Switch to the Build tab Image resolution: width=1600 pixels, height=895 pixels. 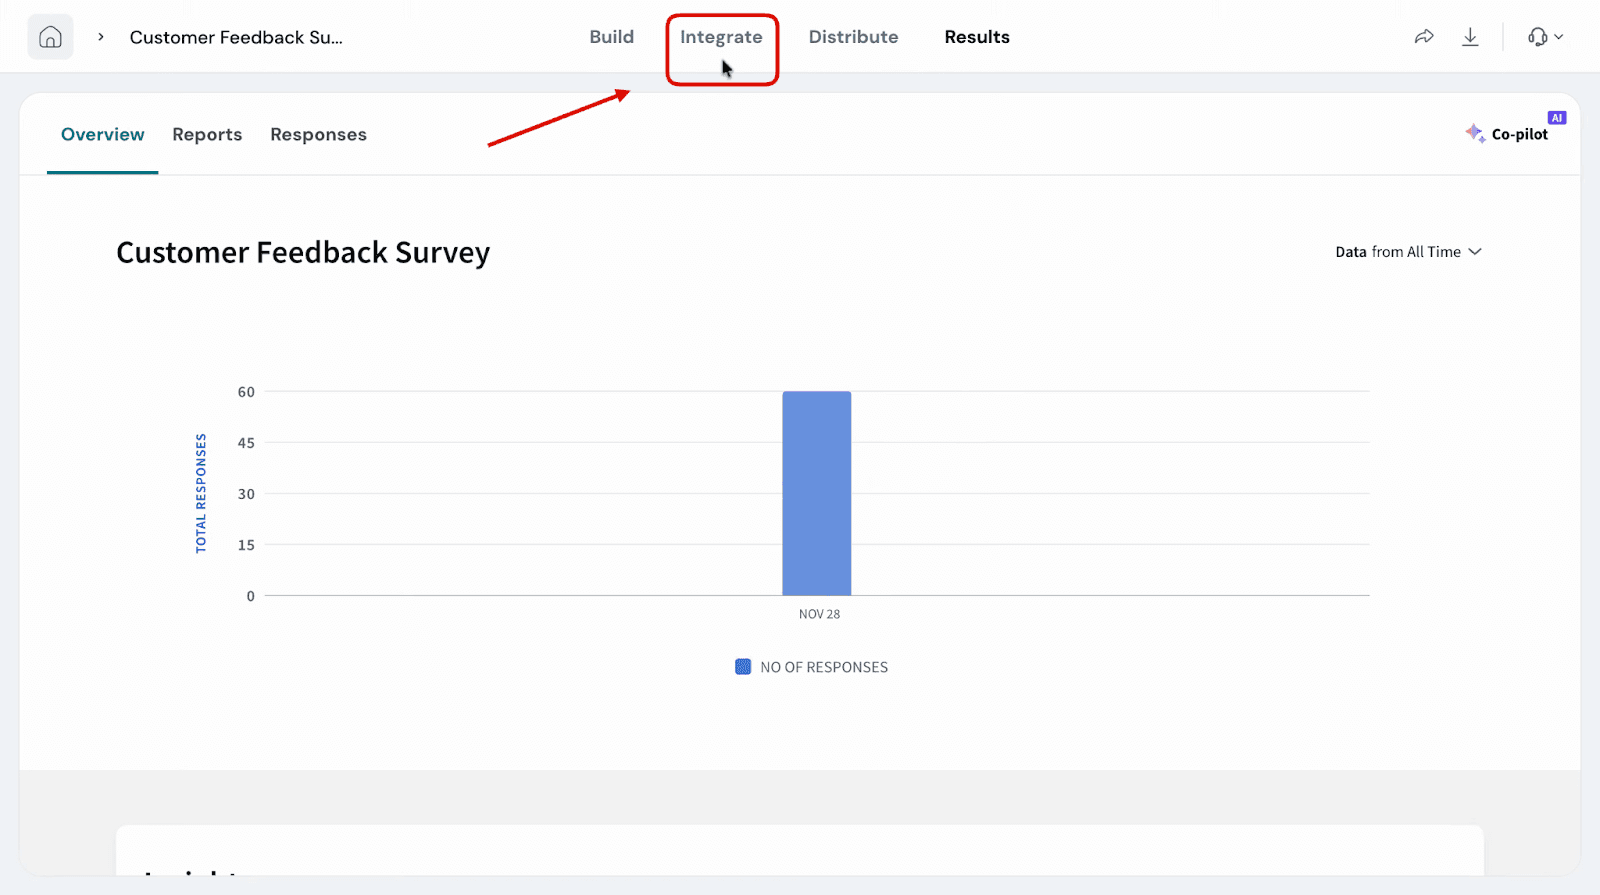(611, 37)
